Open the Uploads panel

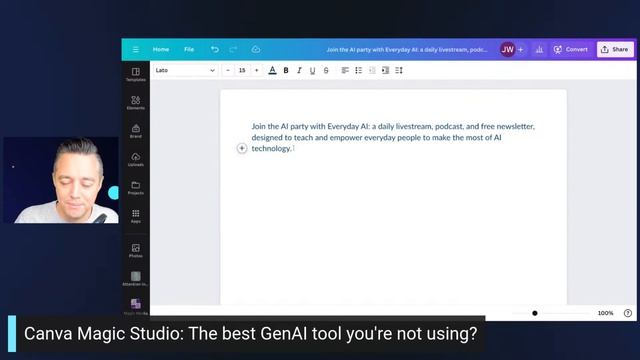coord(136,159)
